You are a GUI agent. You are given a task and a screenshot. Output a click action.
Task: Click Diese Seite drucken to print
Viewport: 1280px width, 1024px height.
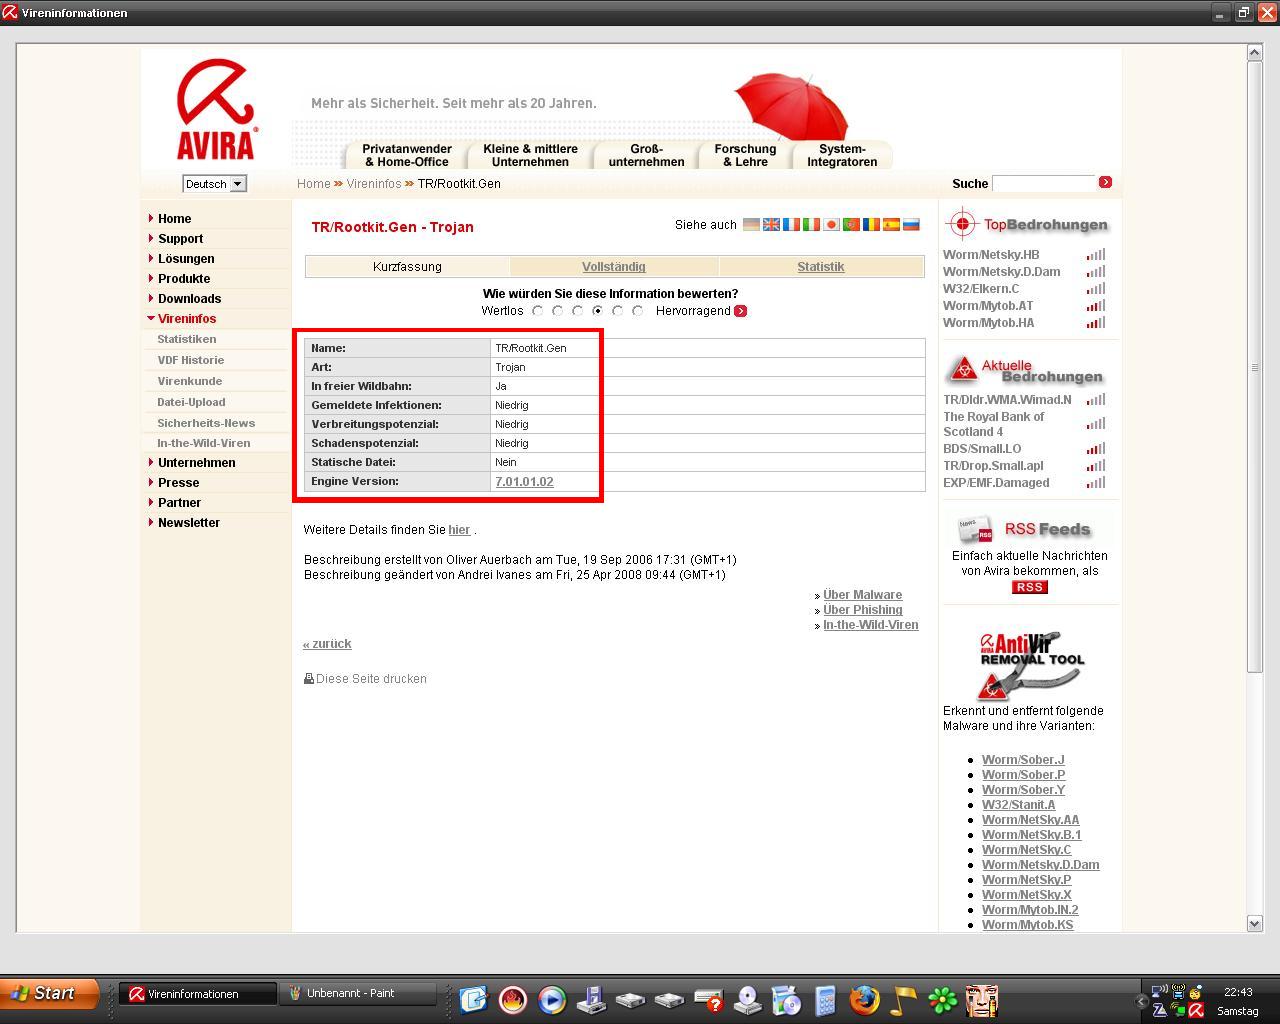[x=366, y=679]
